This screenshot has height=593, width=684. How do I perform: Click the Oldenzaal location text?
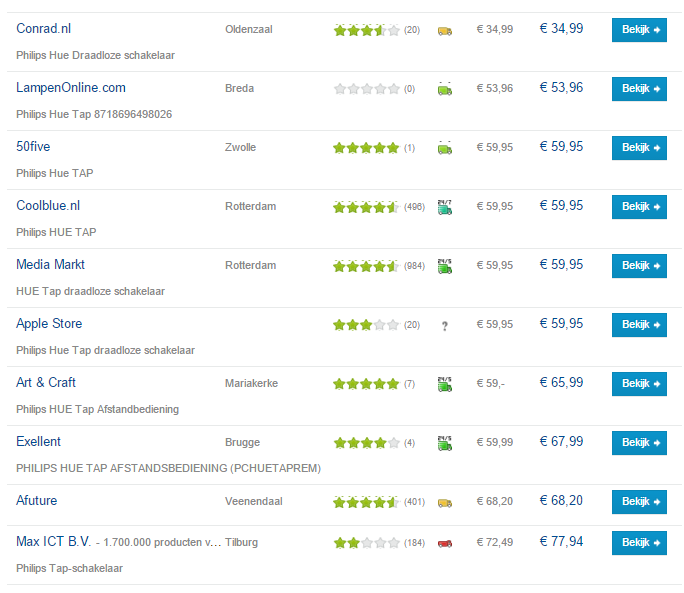coord(249,30)
